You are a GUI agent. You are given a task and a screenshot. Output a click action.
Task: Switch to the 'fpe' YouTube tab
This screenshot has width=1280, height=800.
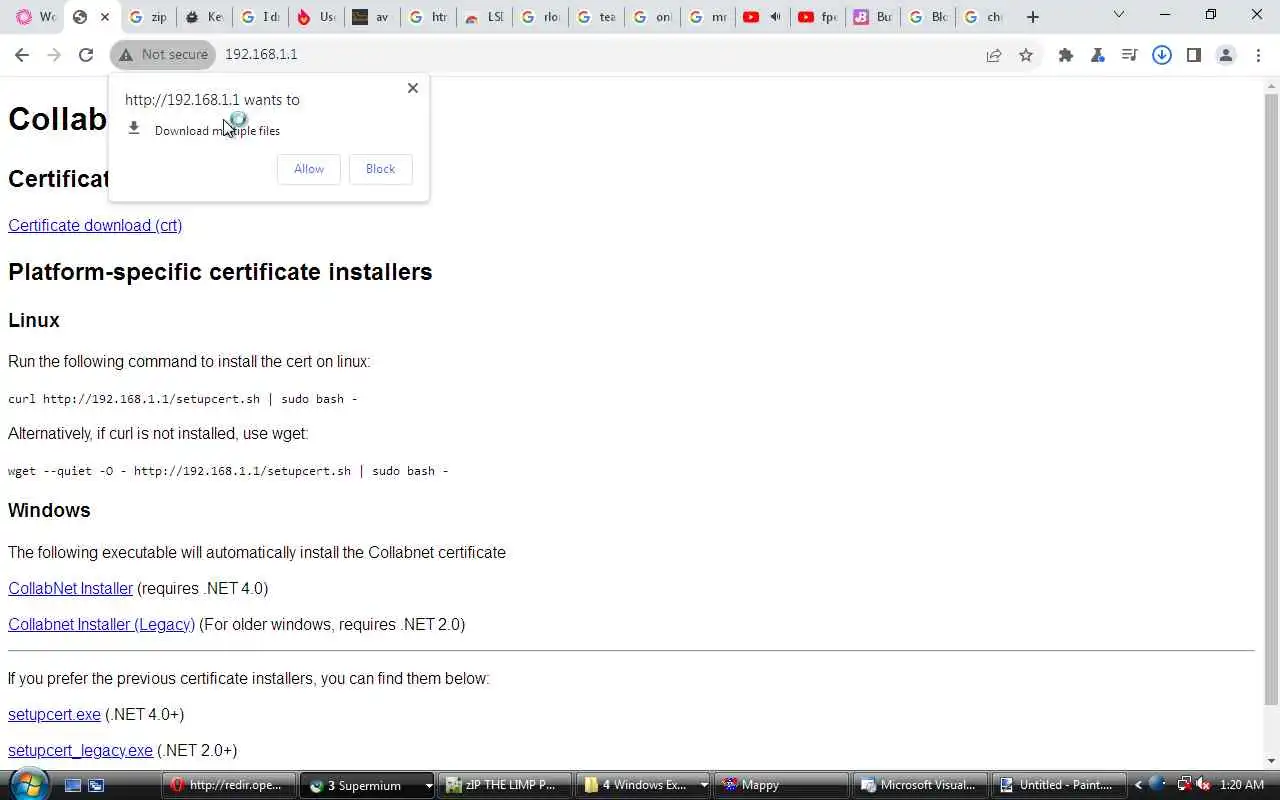(x=817, y=17)
